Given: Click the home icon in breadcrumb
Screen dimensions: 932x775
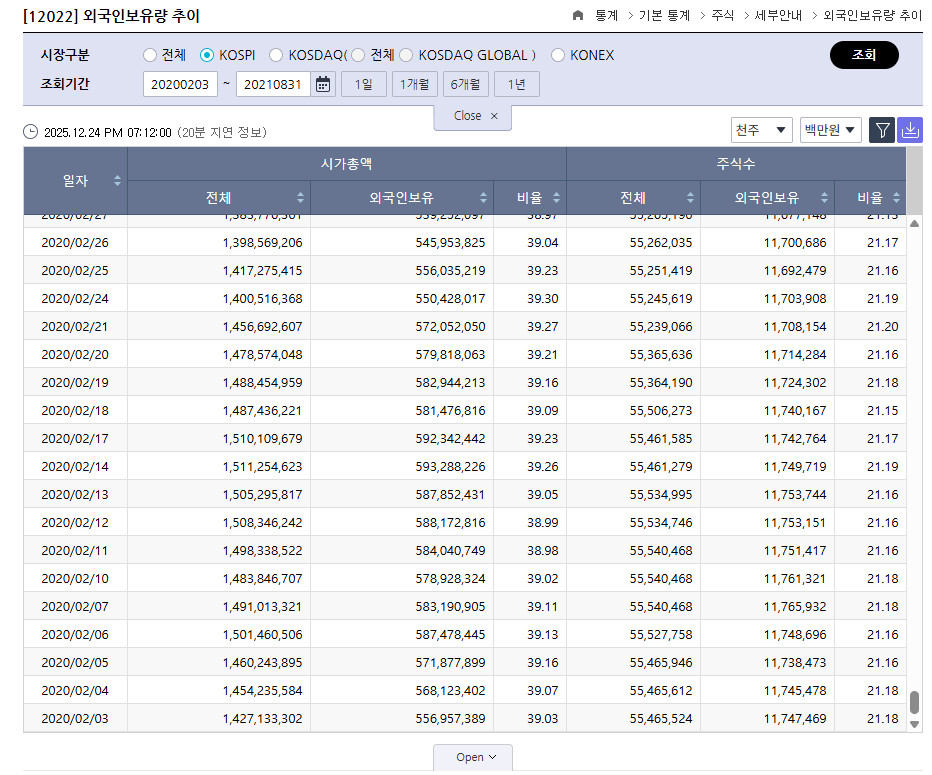Looking at the screenshot, I should tap(578, 16).
